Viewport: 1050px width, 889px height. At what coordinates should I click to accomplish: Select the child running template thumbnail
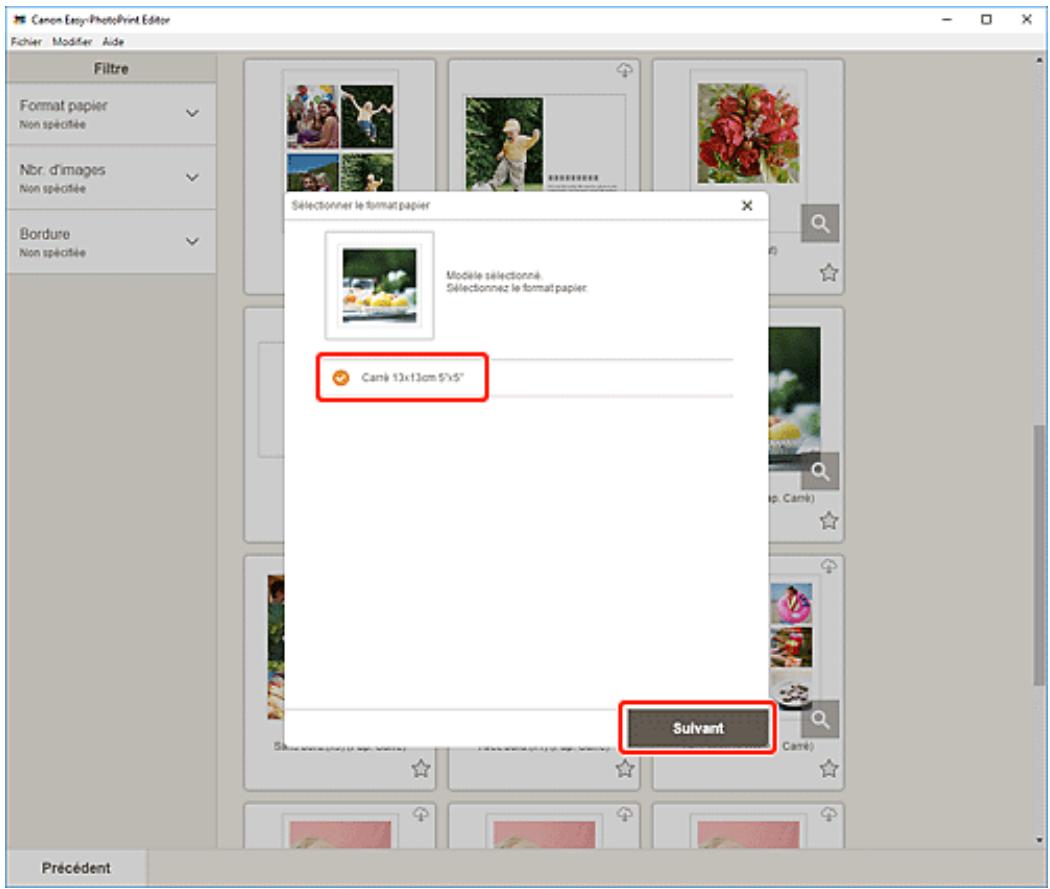pyautogui.click(x=544, y=143)
